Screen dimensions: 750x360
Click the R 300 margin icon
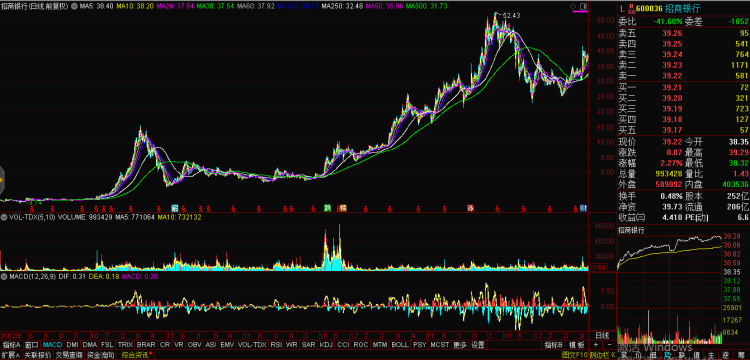[x=630, y=9]
